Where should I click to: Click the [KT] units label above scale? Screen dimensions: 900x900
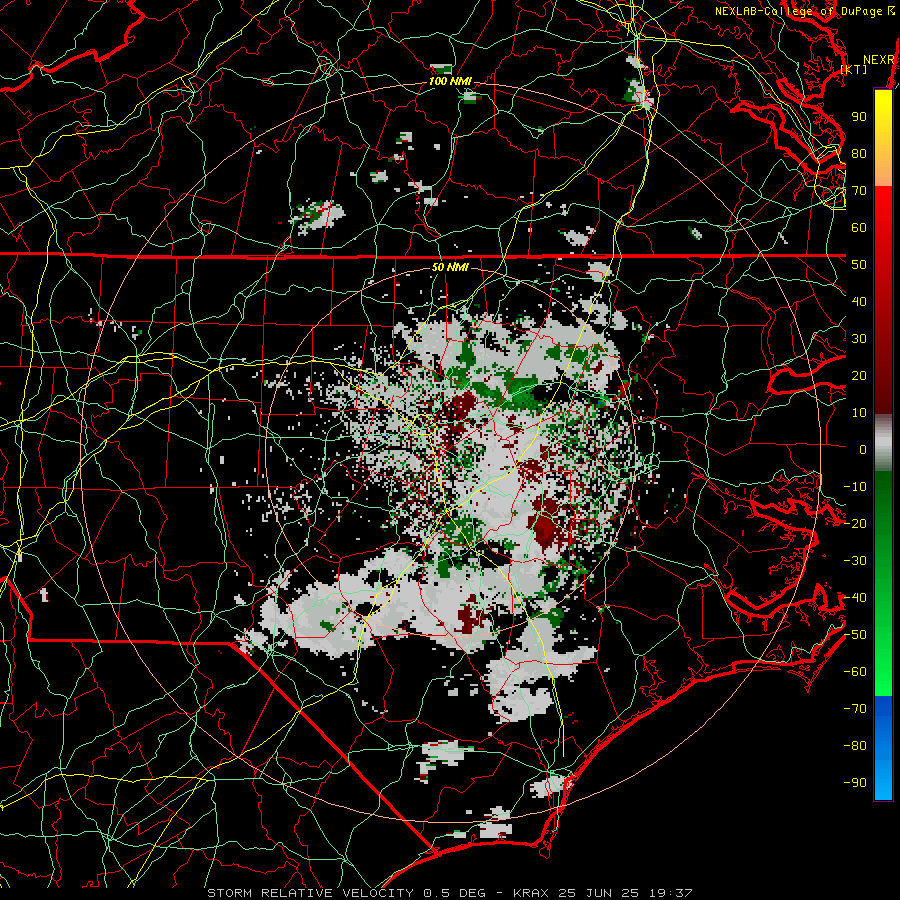coord(854,69)
